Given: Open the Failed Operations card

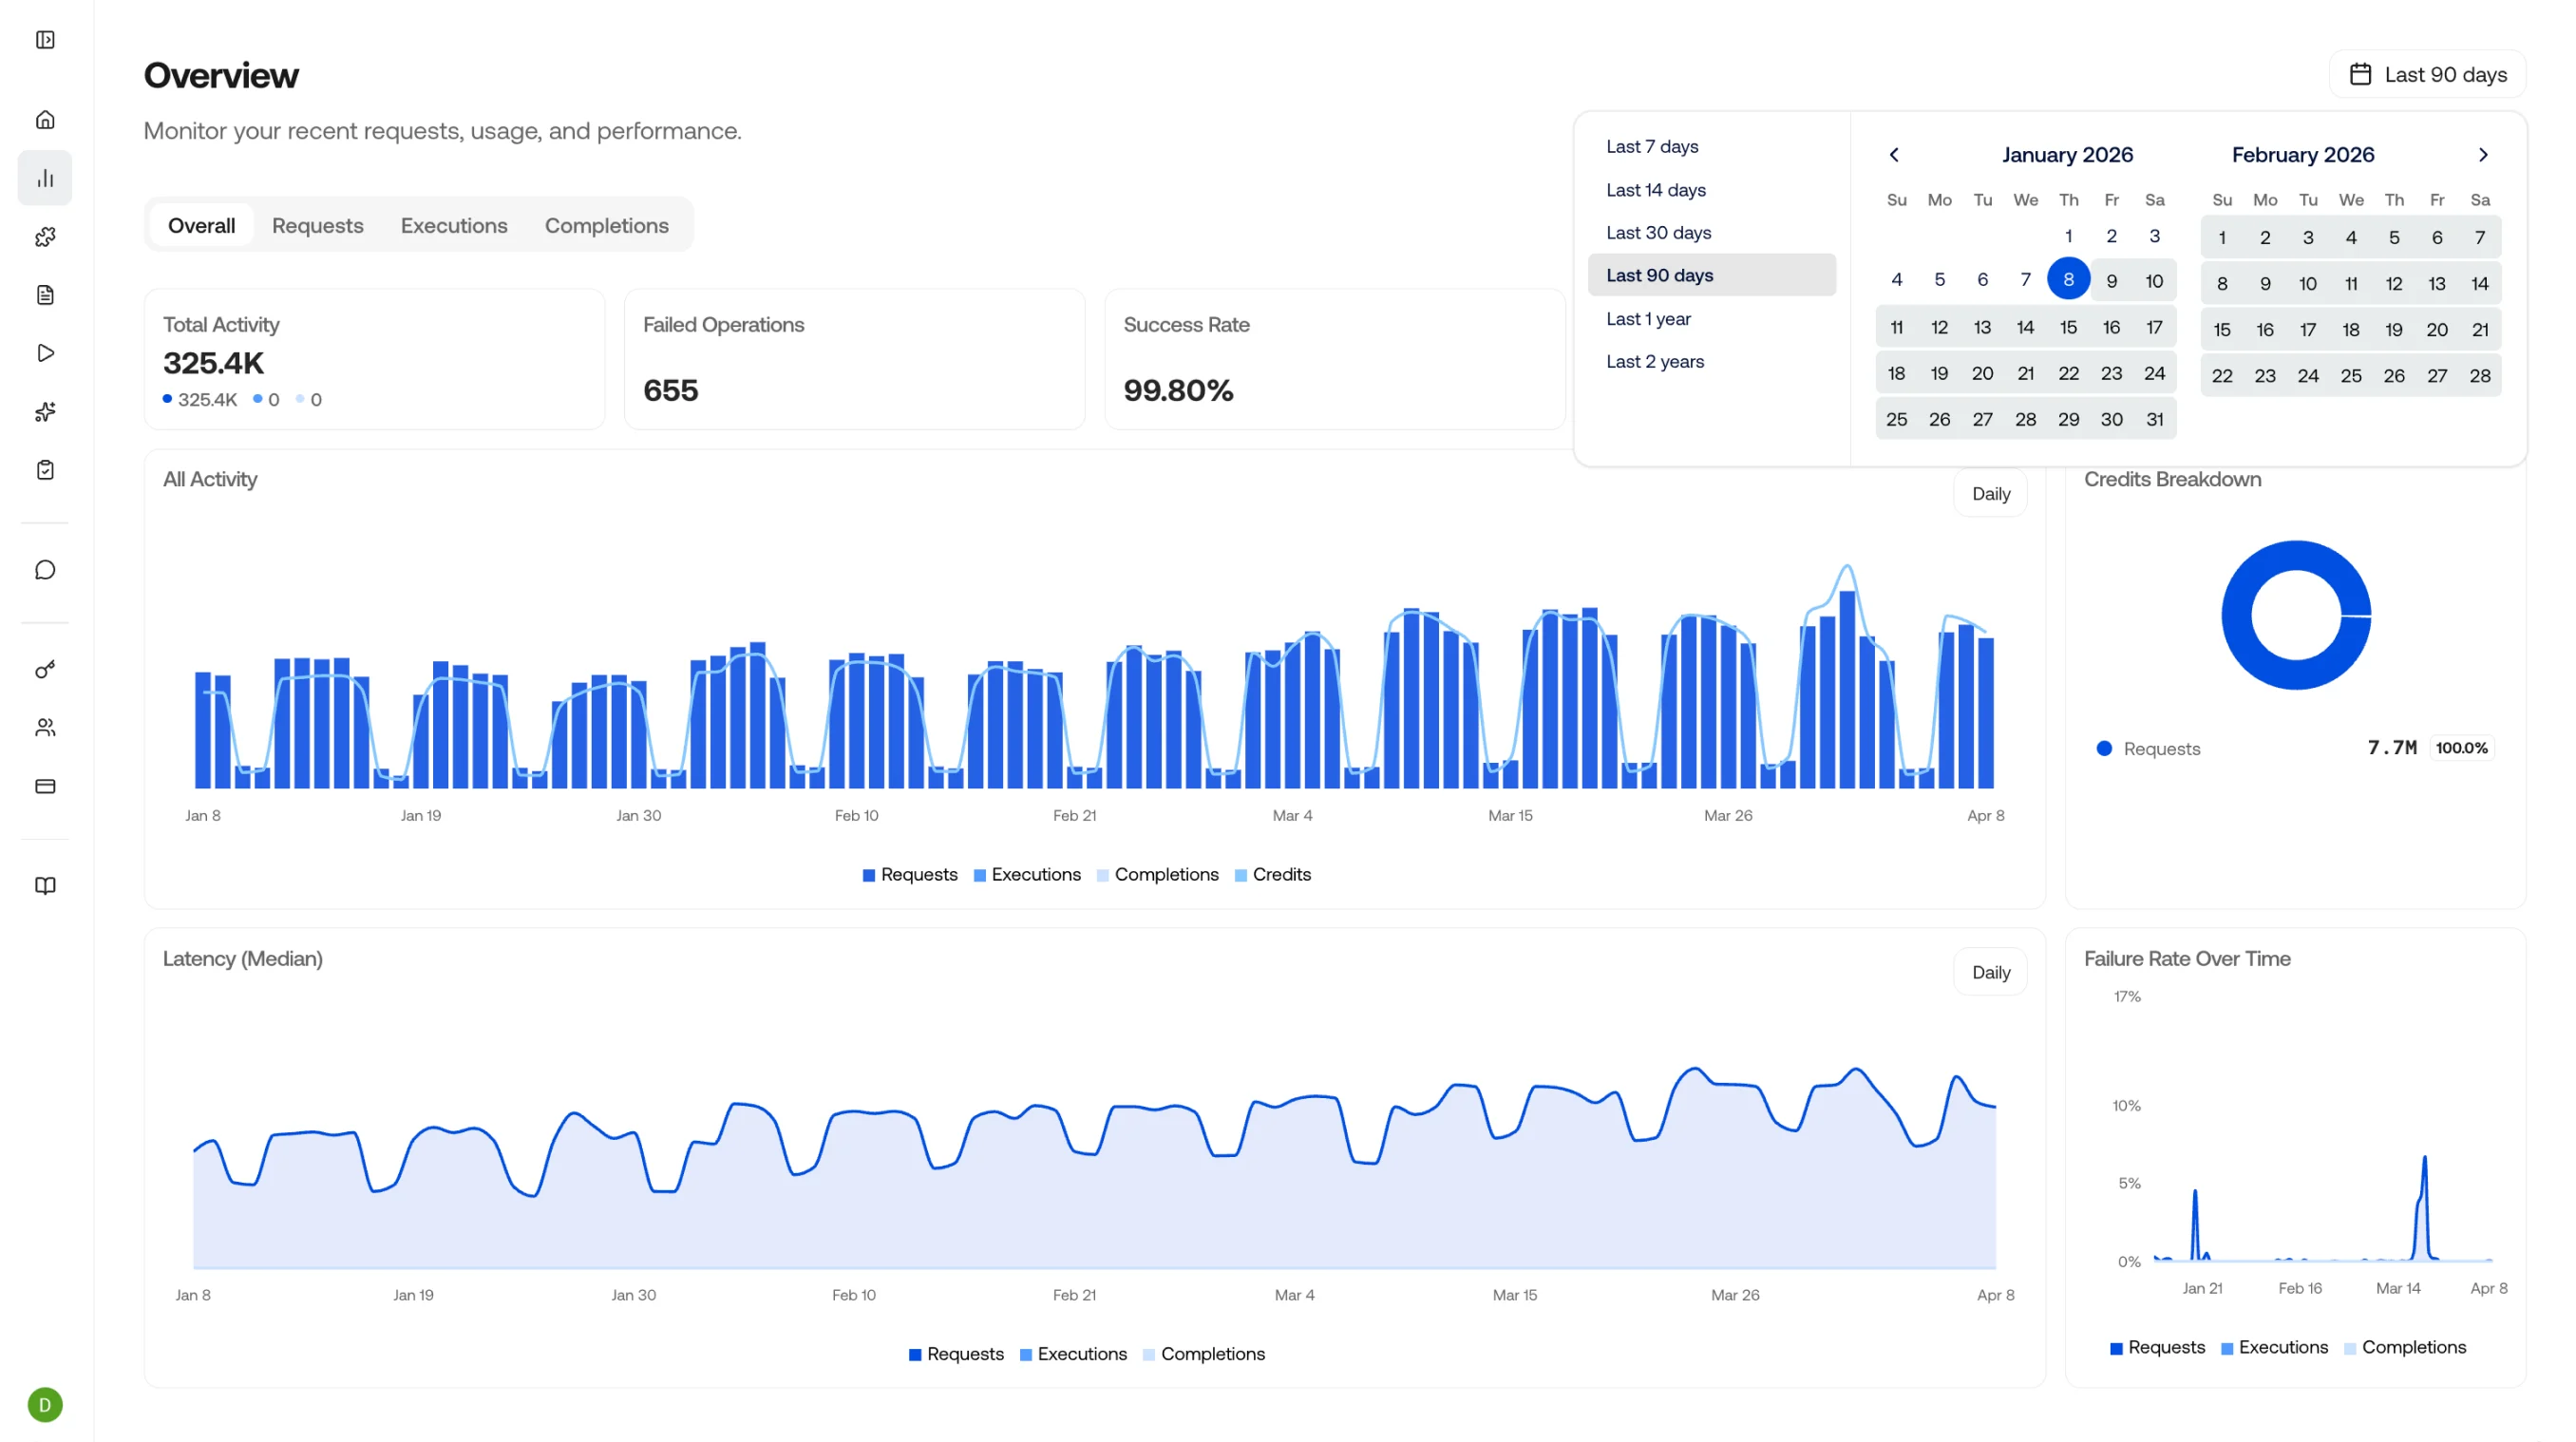Looking at the screenshot, I should tap(854, 360).
